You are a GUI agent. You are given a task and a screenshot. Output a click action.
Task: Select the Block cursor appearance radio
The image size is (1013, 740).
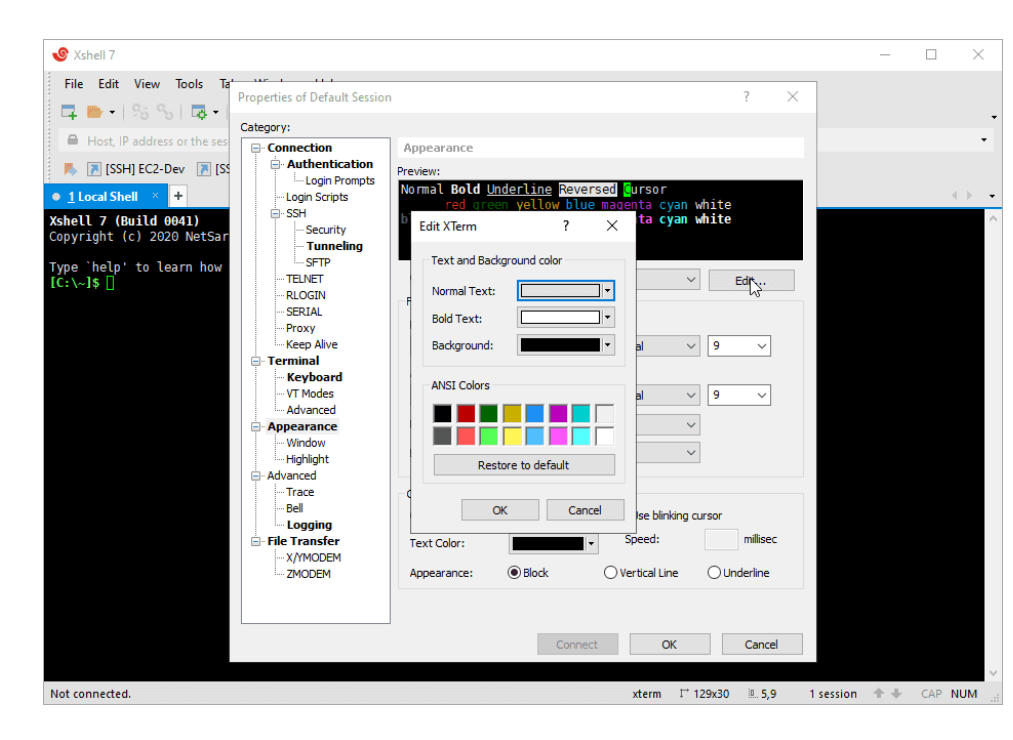[x=515, y=573]
